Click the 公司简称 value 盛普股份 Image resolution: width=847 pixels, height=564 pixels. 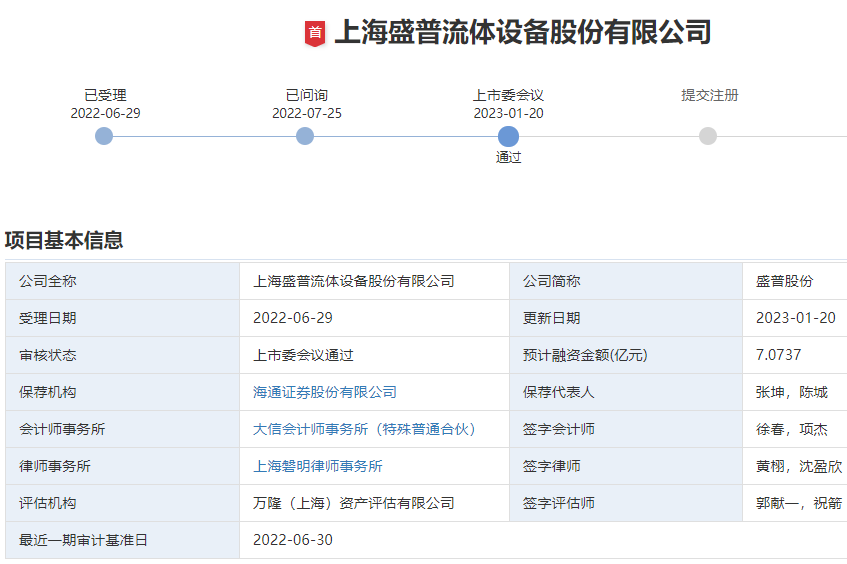pyautogui.click(x=784, y=281)
